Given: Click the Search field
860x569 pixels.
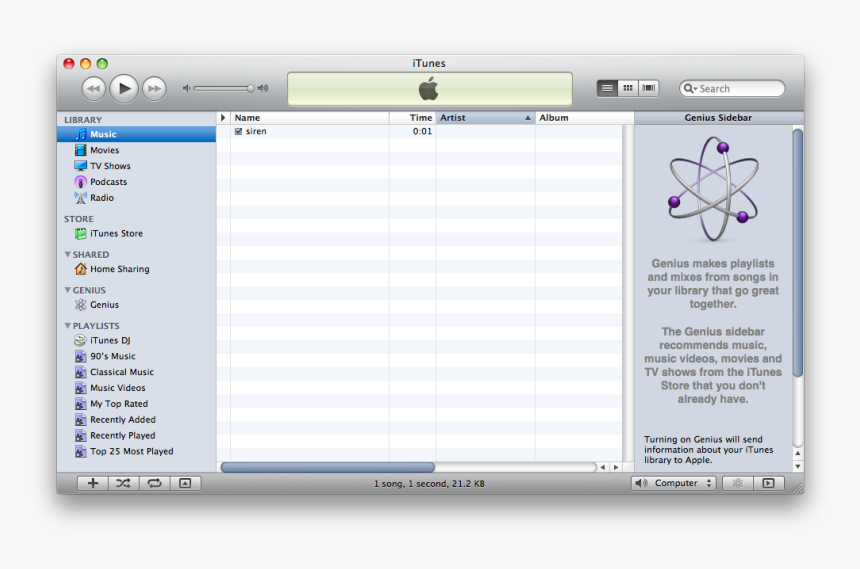Looking at the screenshot, I should tap(732, 88).
